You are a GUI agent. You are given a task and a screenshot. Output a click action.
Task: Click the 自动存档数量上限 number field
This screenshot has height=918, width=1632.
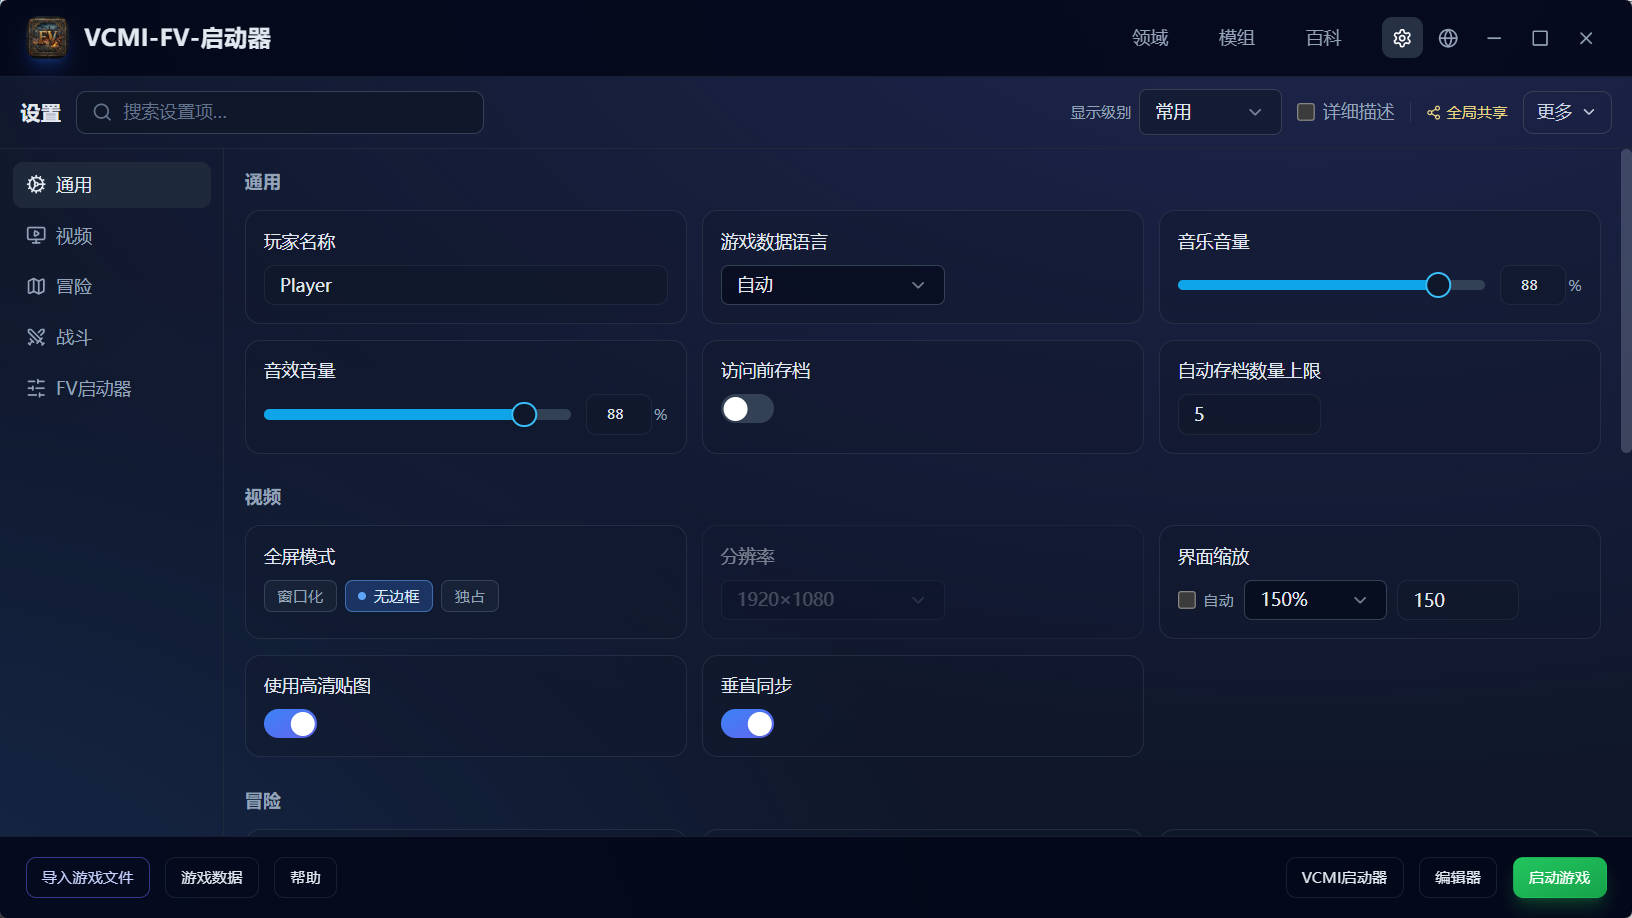[1249, 414]
